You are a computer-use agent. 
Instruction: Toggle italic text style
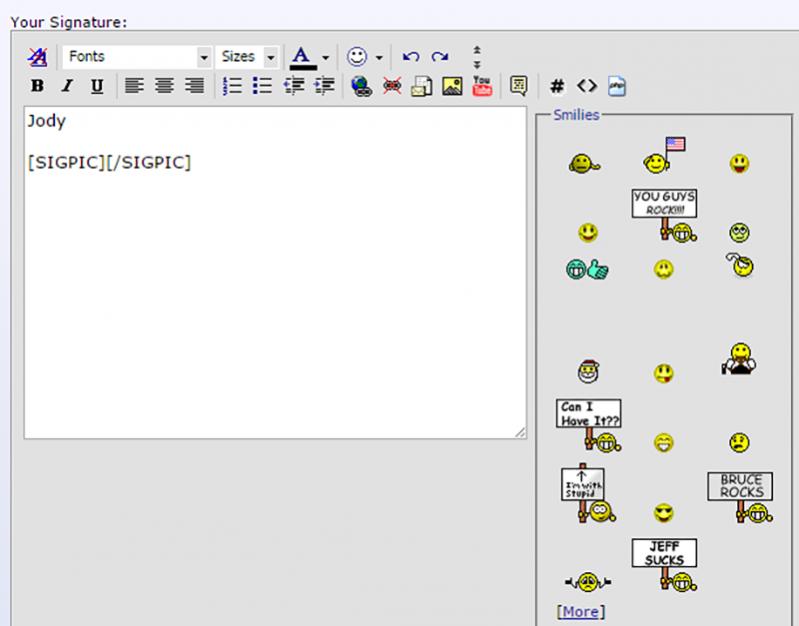[x=67, y=86]
